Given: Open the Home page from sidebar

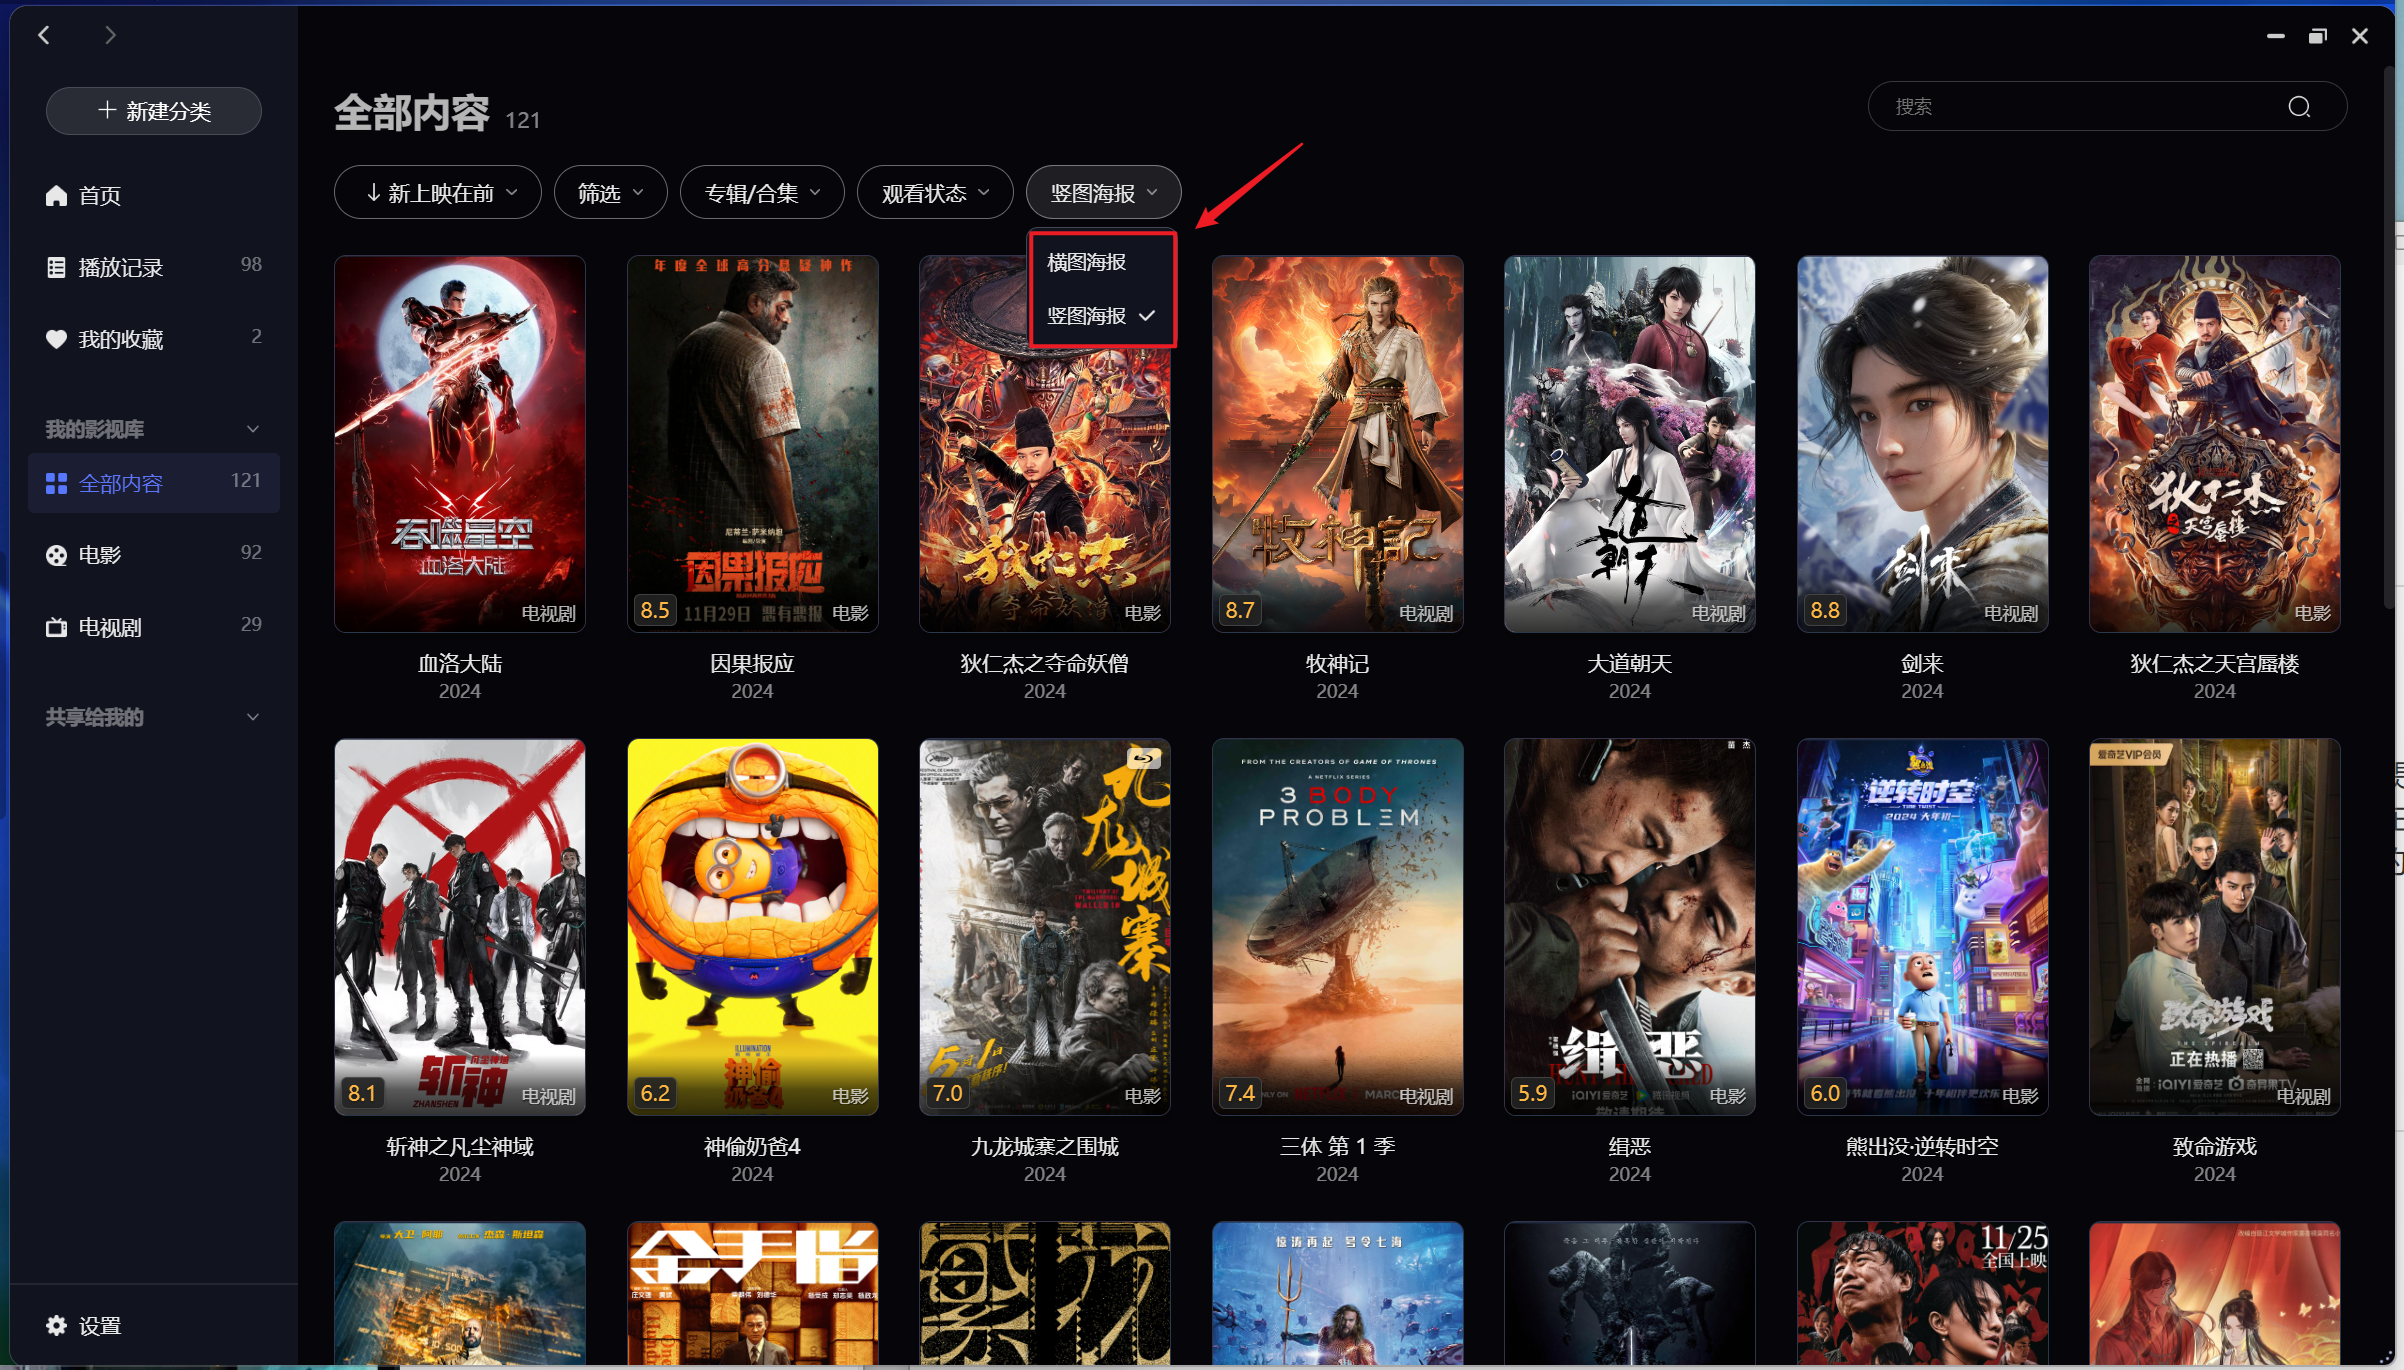Looking at the screenshot, I should coord(100,196).
